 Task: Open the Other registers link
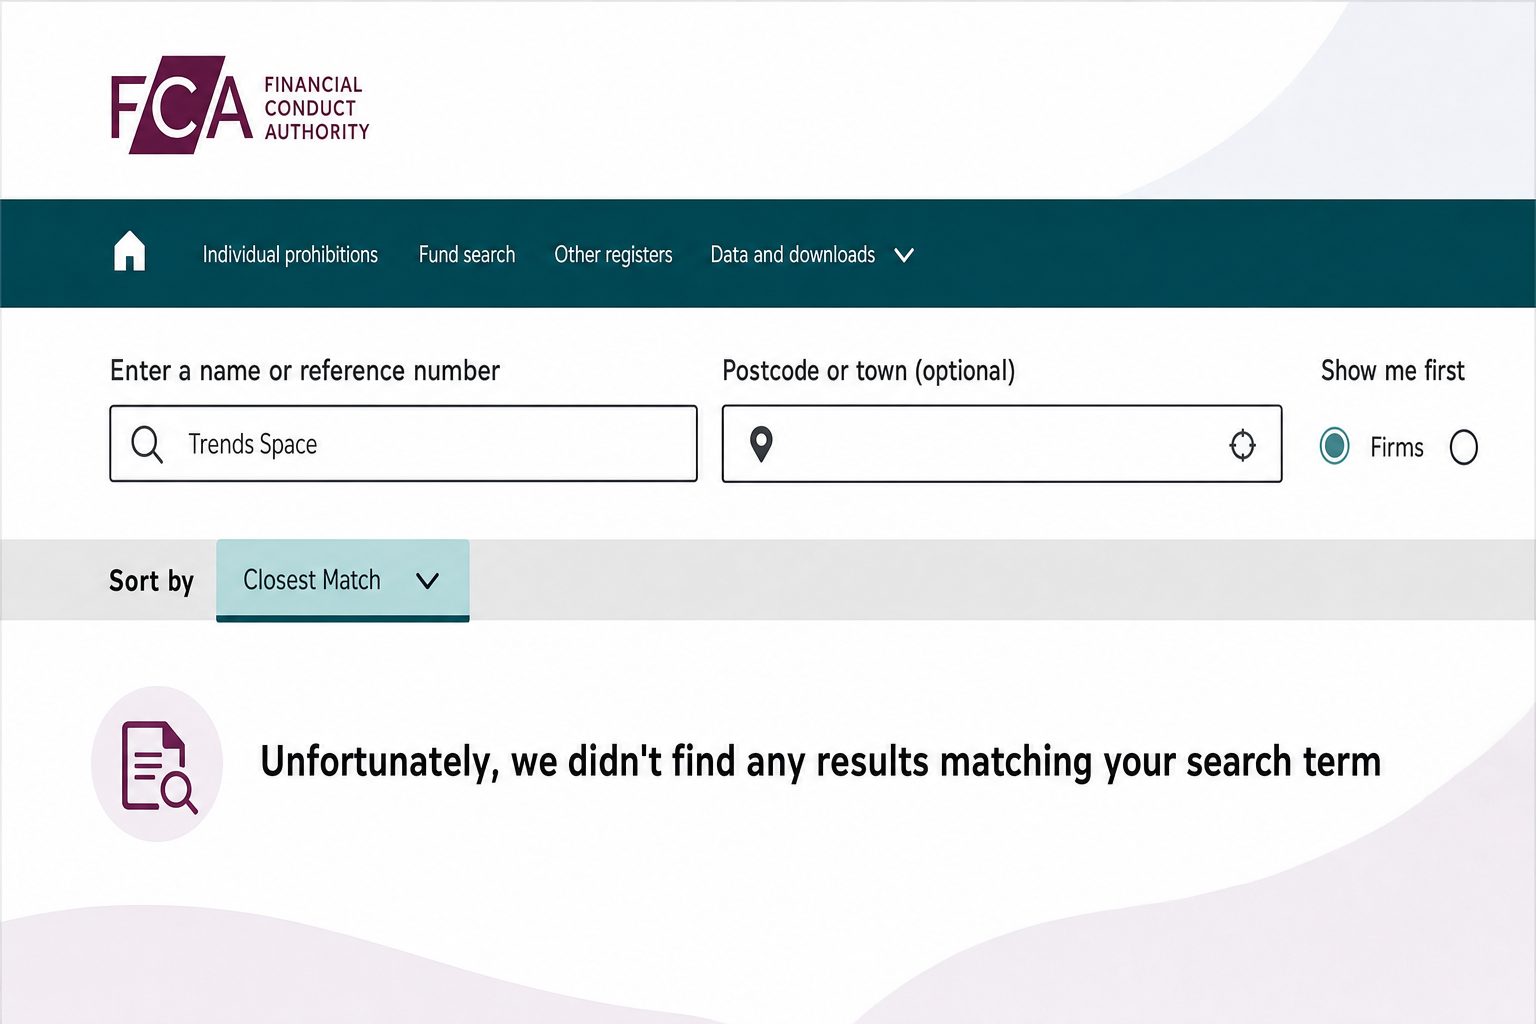(613, 255)
